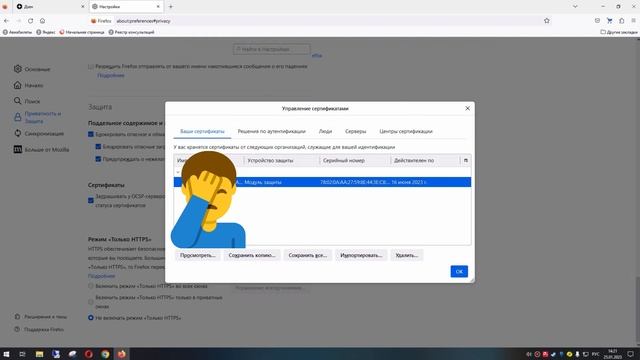640x360 pixels.
Task: Open the Firefox application hamburger menu
Action: point(633,21)
